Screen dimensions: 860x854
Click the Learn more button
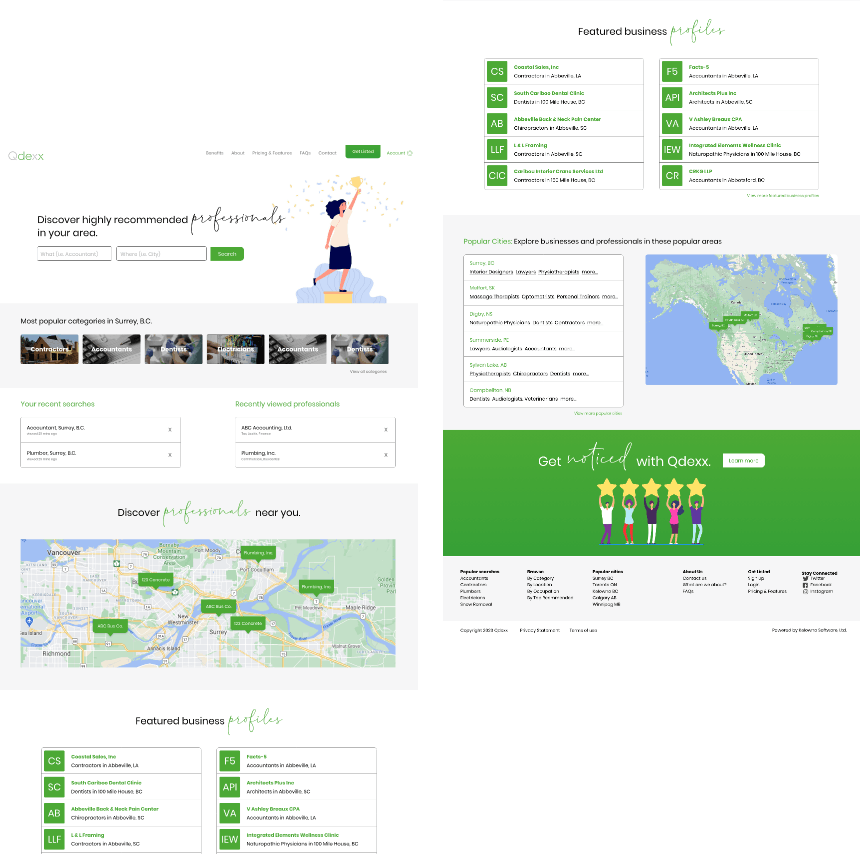743,460
